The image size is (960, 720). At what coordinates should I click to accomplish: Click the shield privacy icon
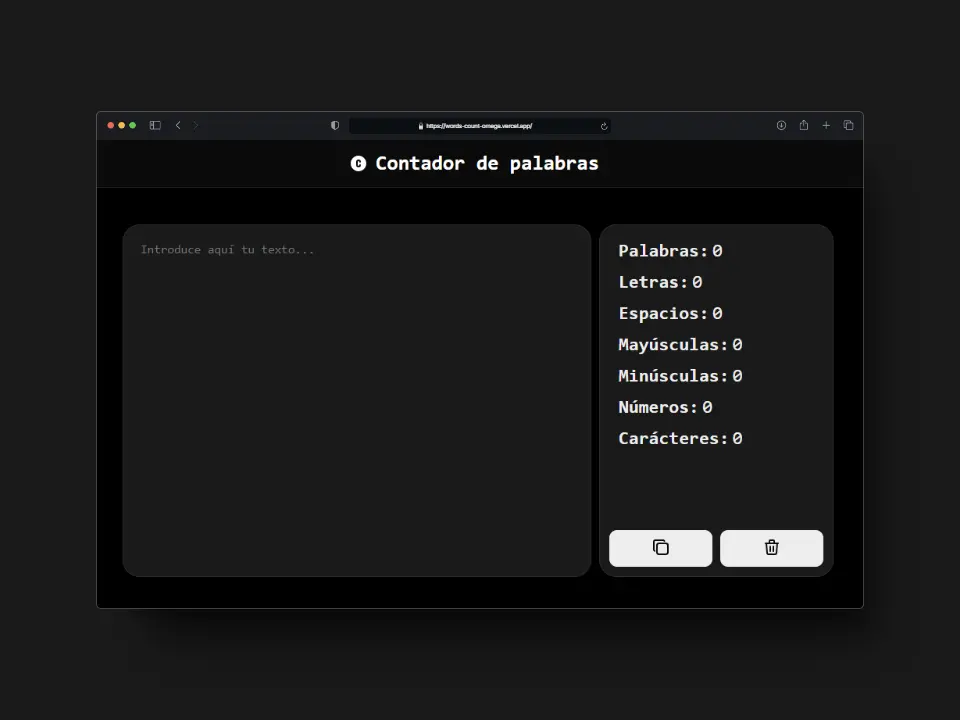point(334,125)
